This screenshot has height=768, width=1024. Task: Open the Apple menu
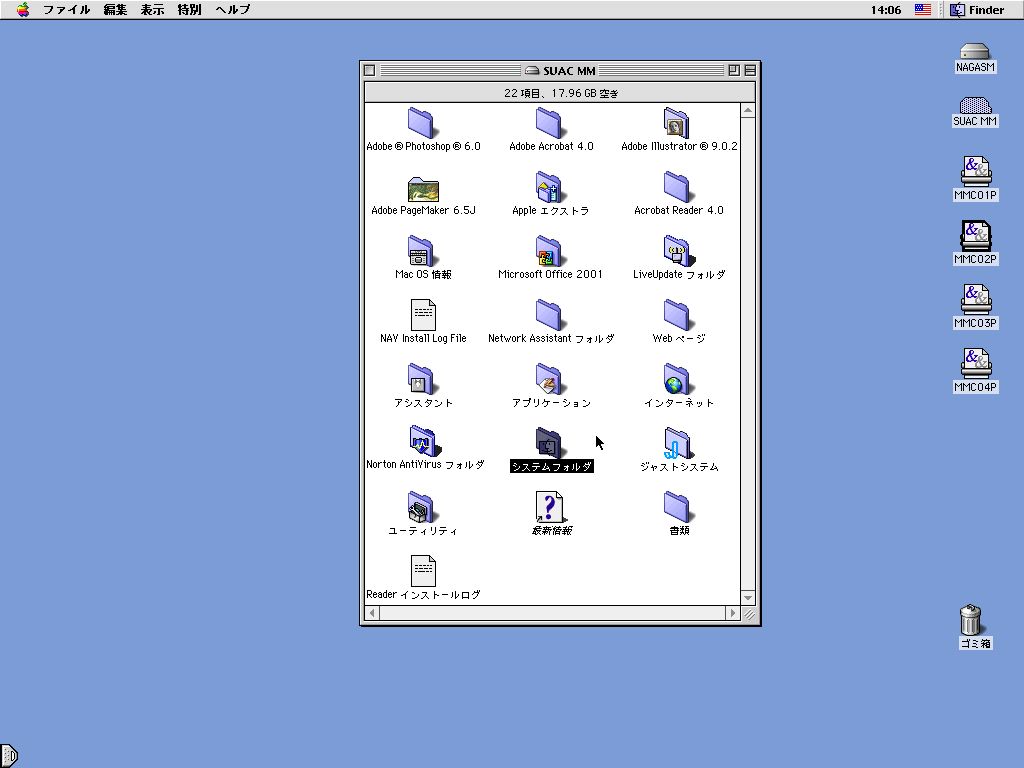22,10
